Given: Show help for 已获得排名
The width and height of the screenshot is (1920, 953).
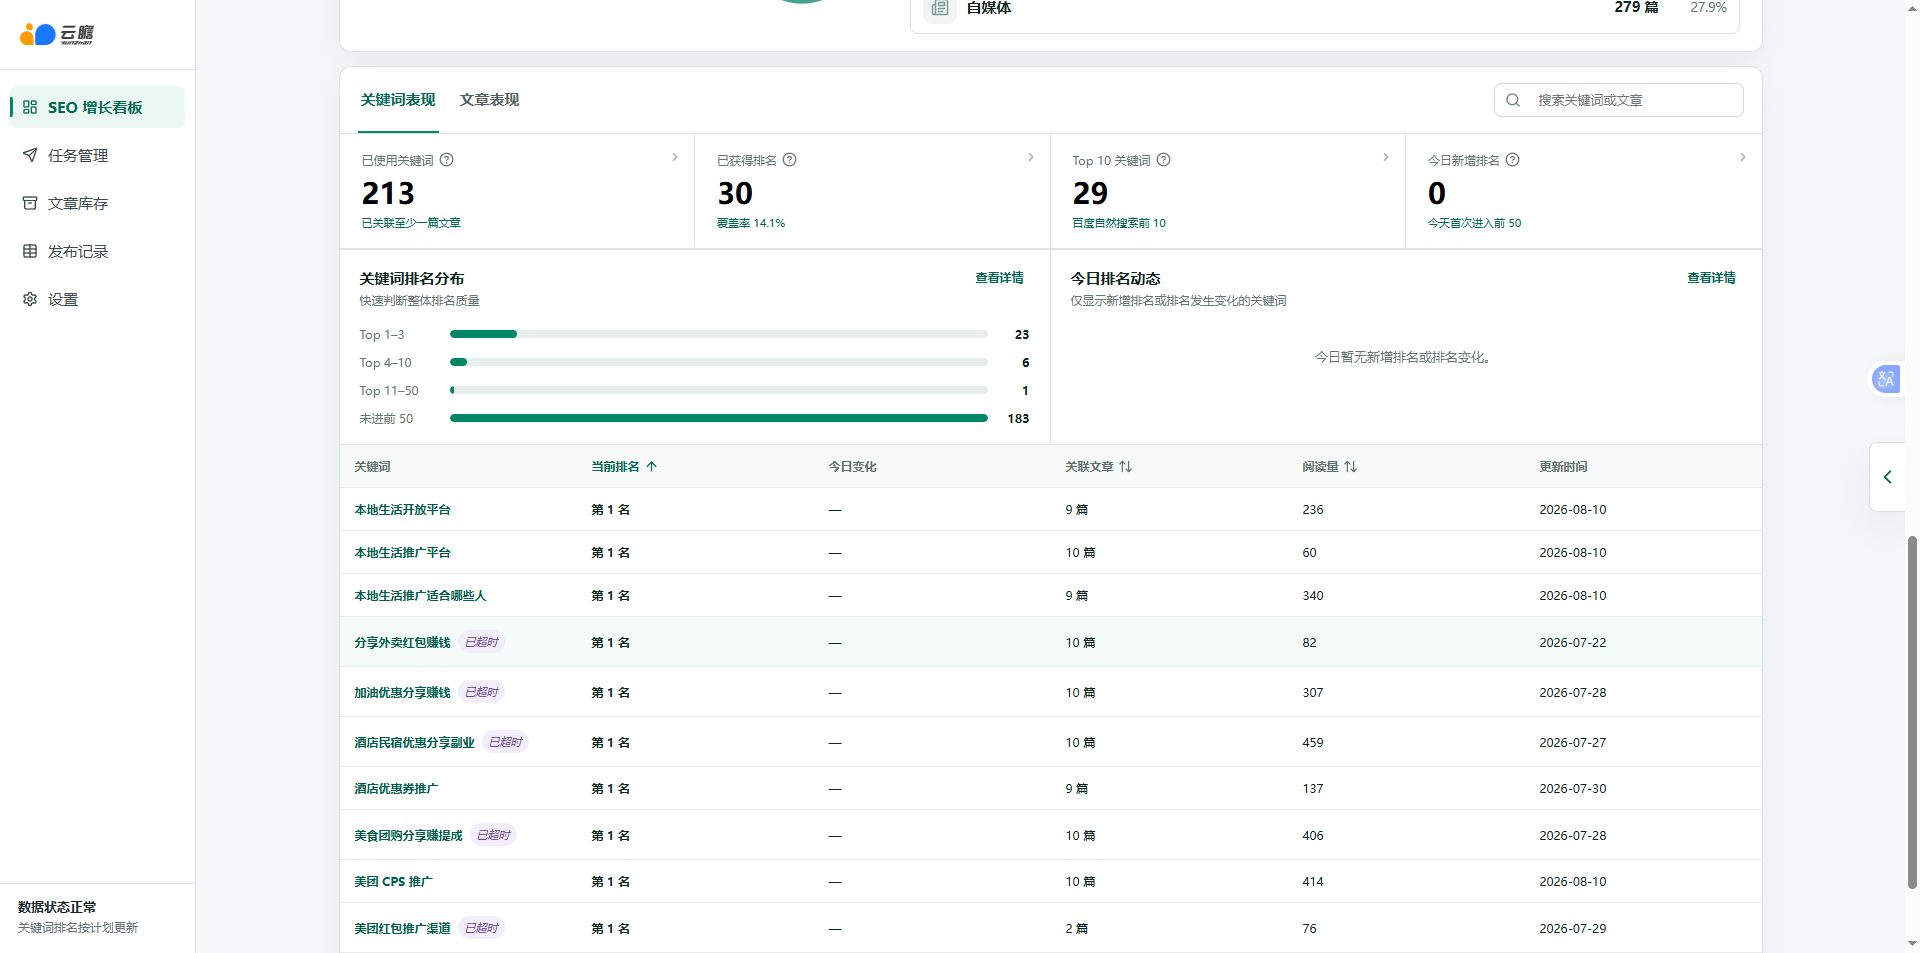Looking at the screenshot, I should [x=790, y=160].
